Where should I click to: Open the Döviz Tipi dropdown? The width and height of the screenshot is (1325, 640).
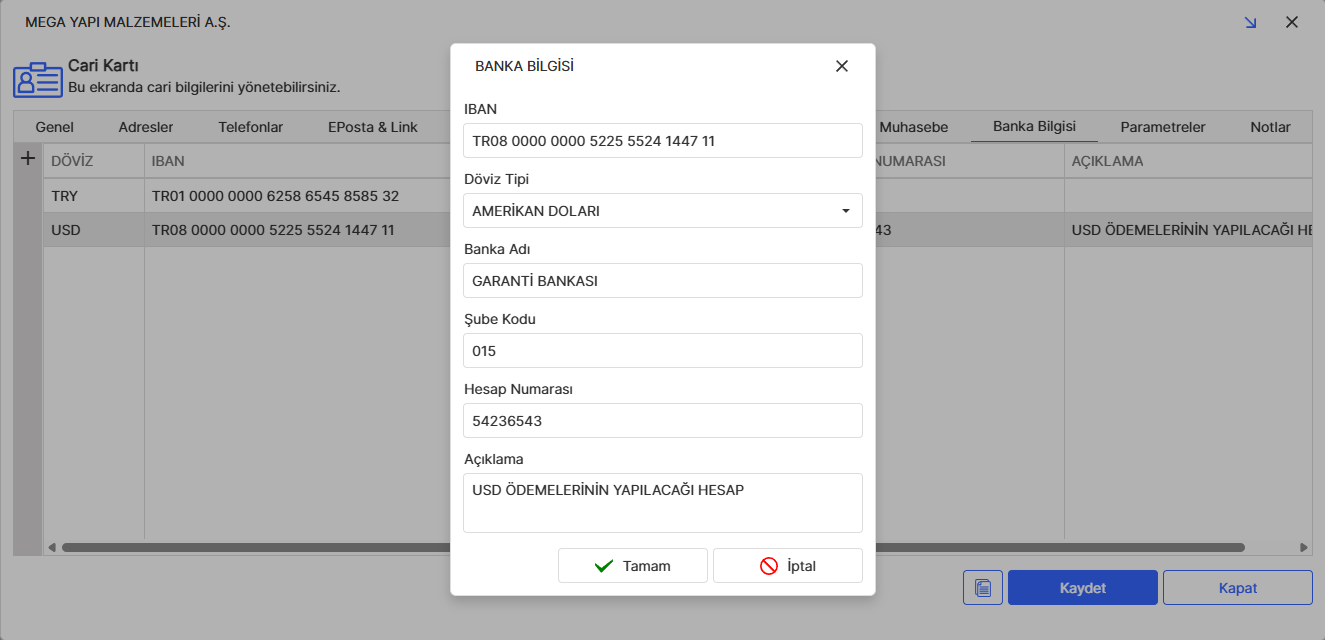[845, 211]
